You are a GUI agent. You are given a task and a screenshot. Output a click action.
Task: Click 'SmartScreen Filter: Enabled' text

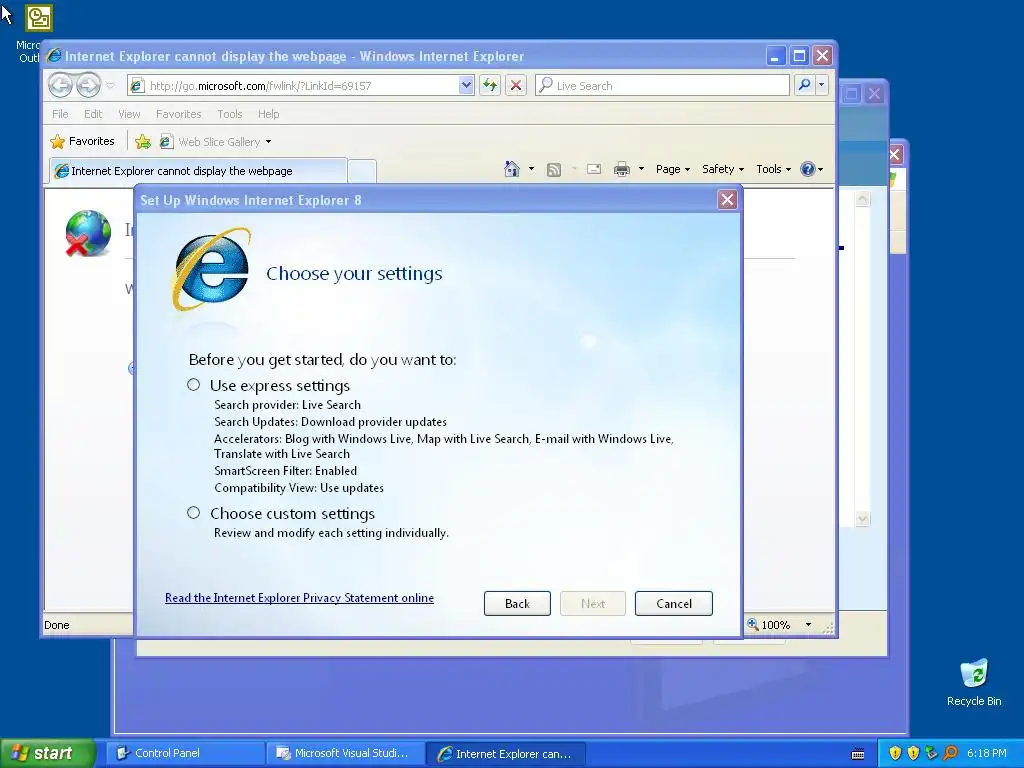(285, 470)
